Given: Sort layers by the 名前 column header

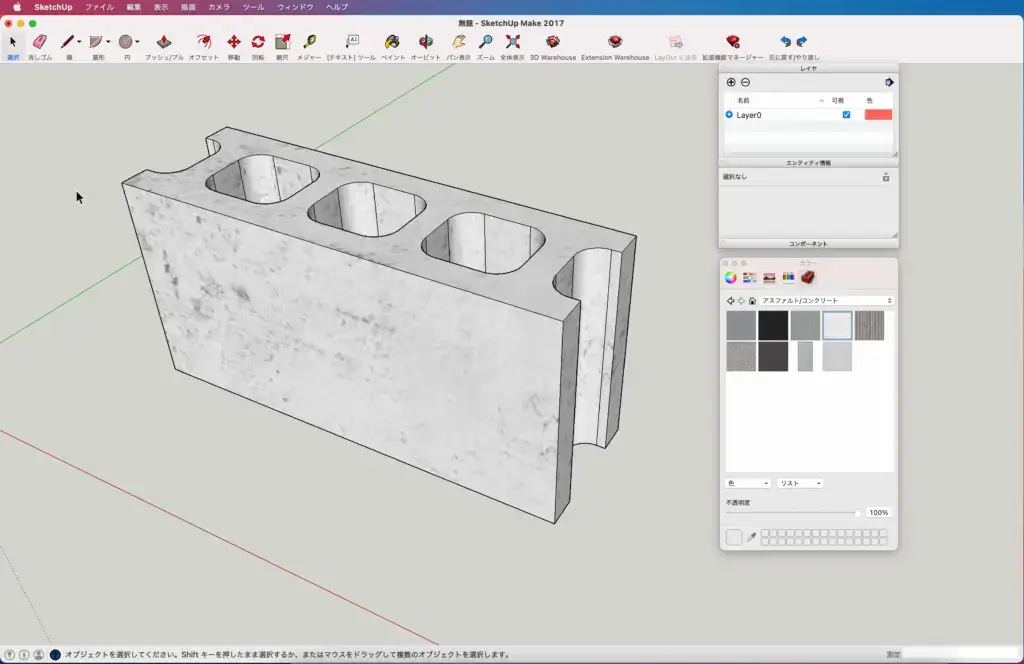Looking at the screenshot, I should tap(743, 101).
